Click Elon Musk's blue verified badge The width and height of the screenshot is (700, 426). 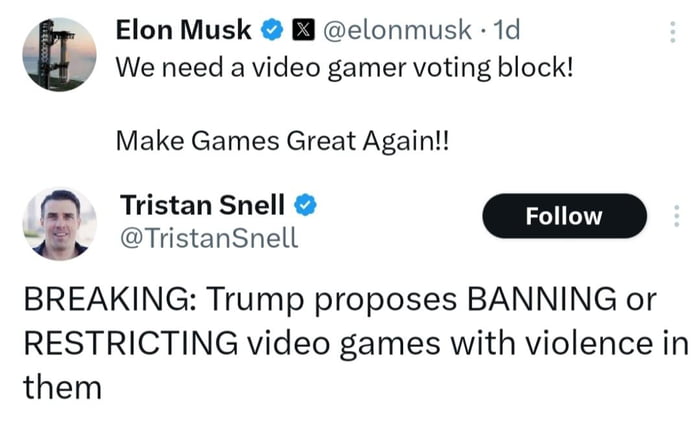(272, 31)
